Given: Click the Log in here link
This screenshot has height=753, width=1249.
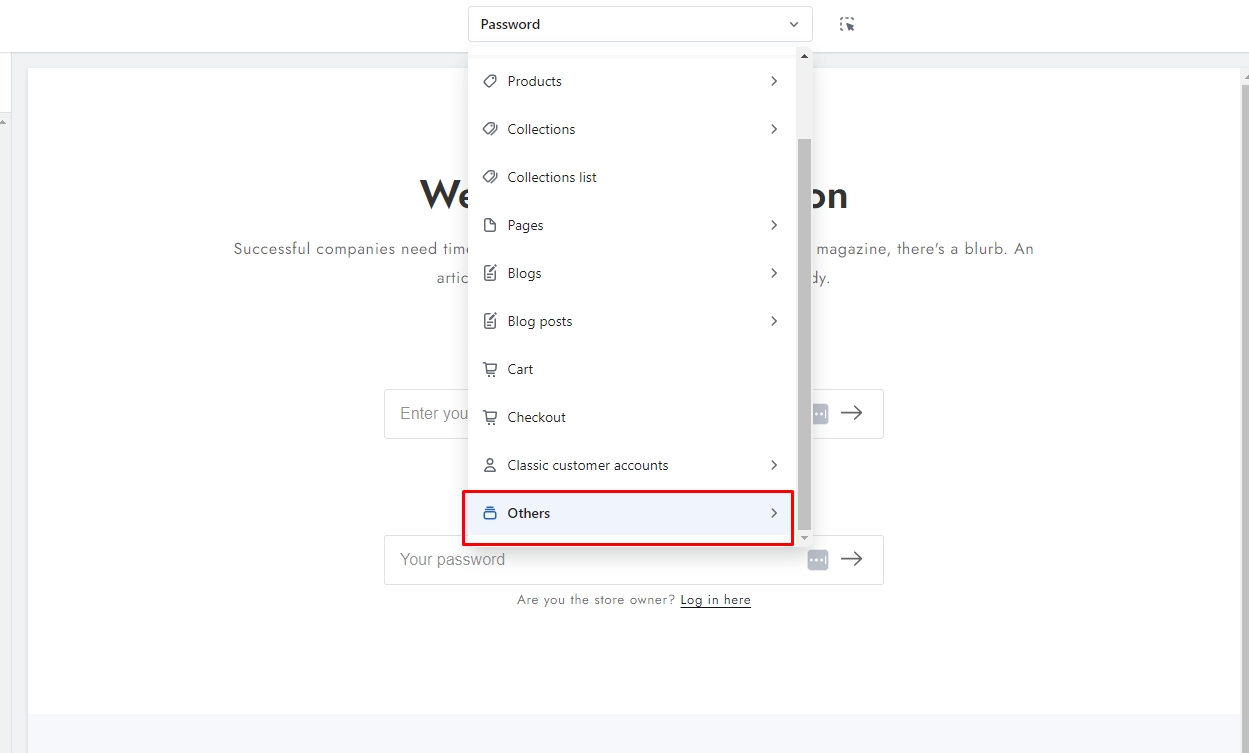Looking at the screenshot, I should point(715,600).
